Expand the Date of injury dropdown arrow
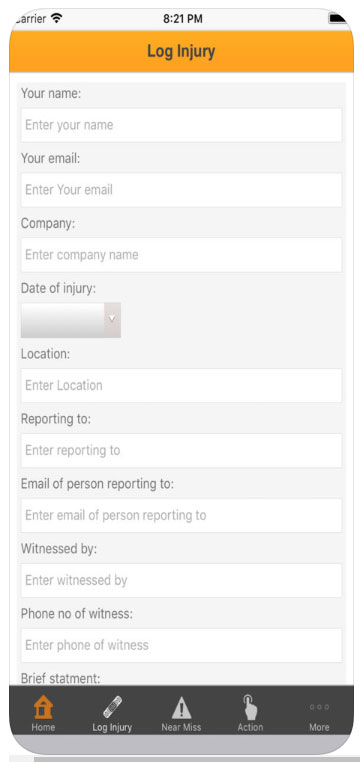 click(112, 320)
